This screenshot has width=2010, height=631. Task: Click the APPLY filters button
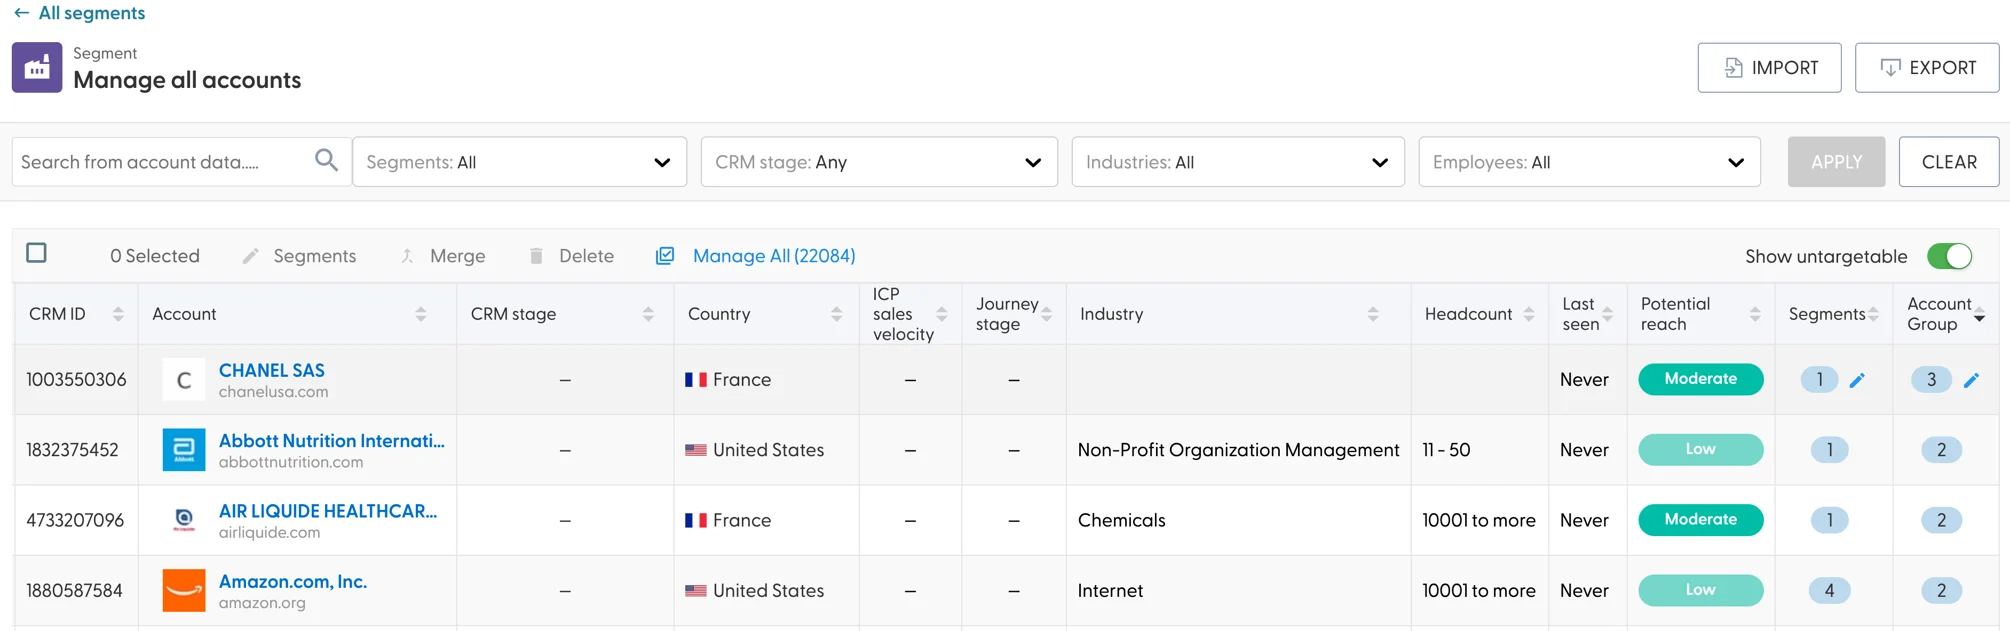(x=1836, y=162)
